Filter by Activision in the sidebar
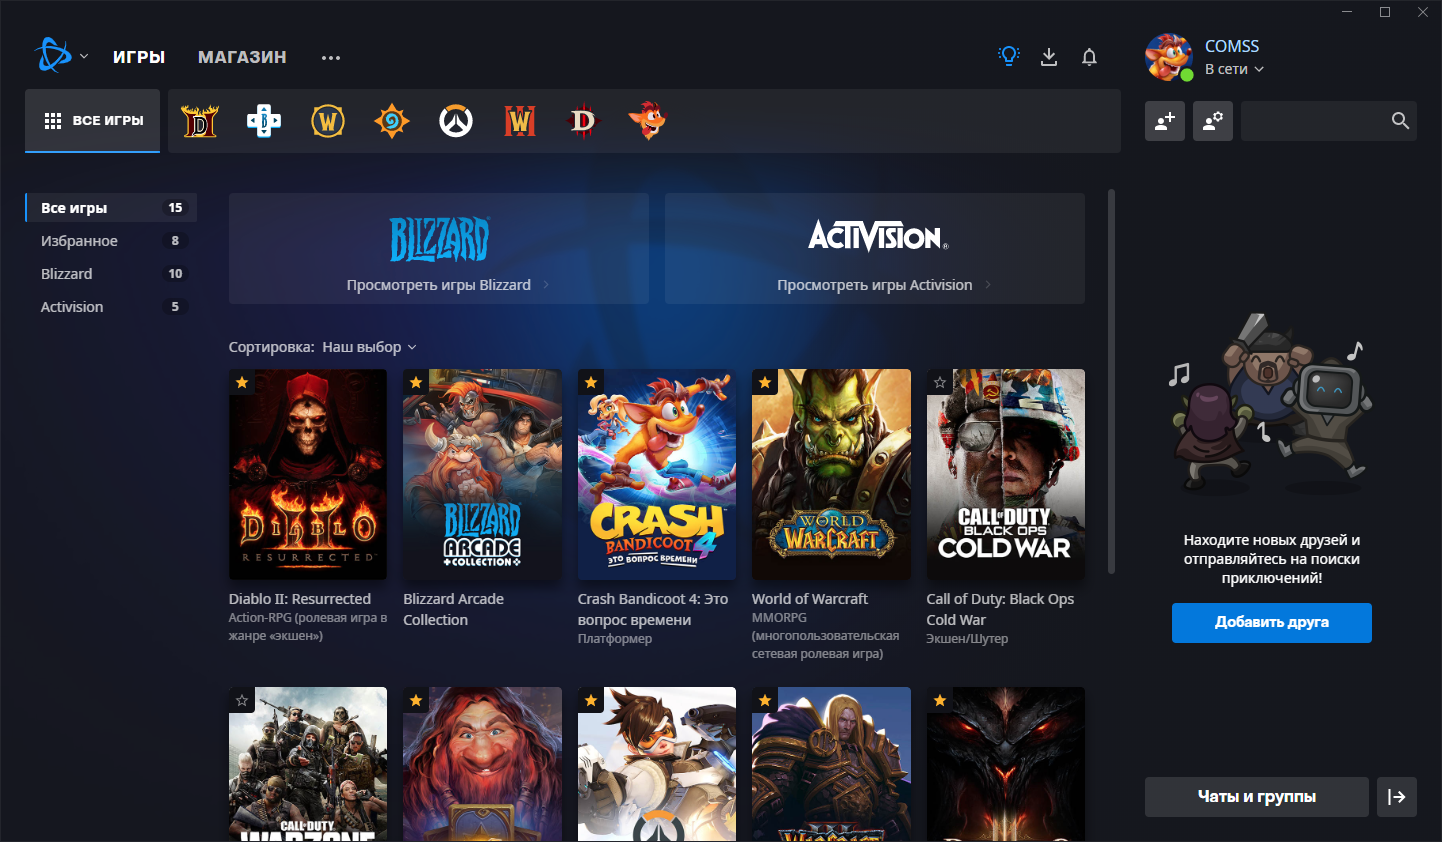 [111, 307]
